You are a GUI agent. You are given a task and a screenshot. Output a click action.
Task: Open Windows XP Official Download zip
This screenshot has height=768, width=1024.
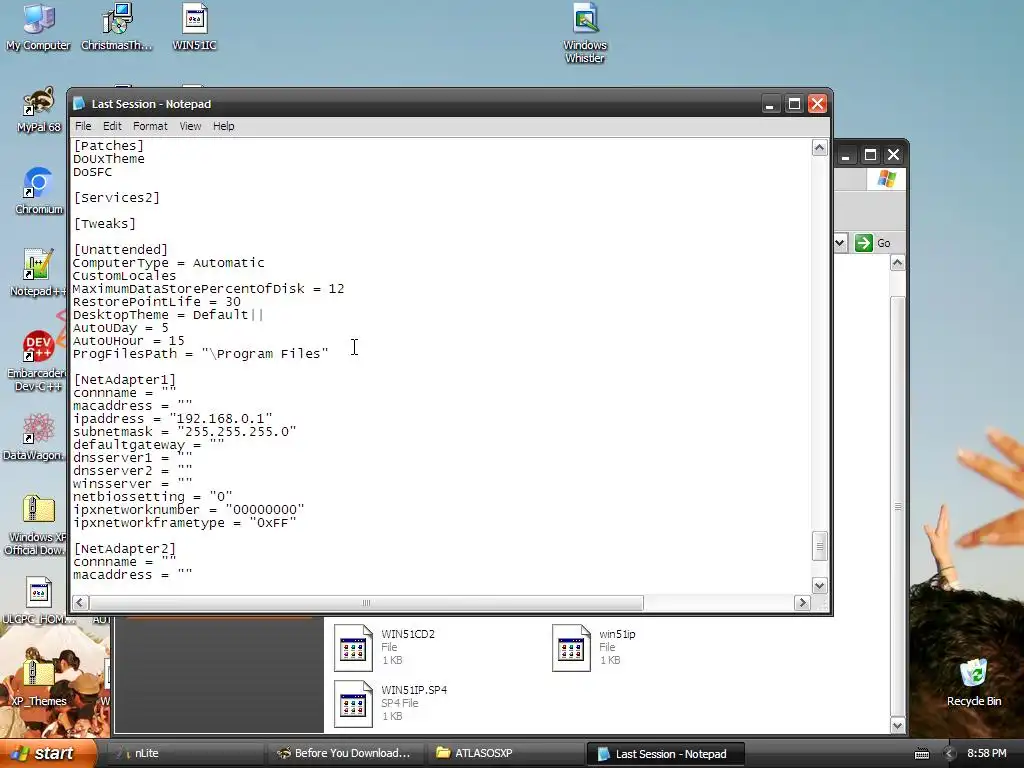[36, 525]
